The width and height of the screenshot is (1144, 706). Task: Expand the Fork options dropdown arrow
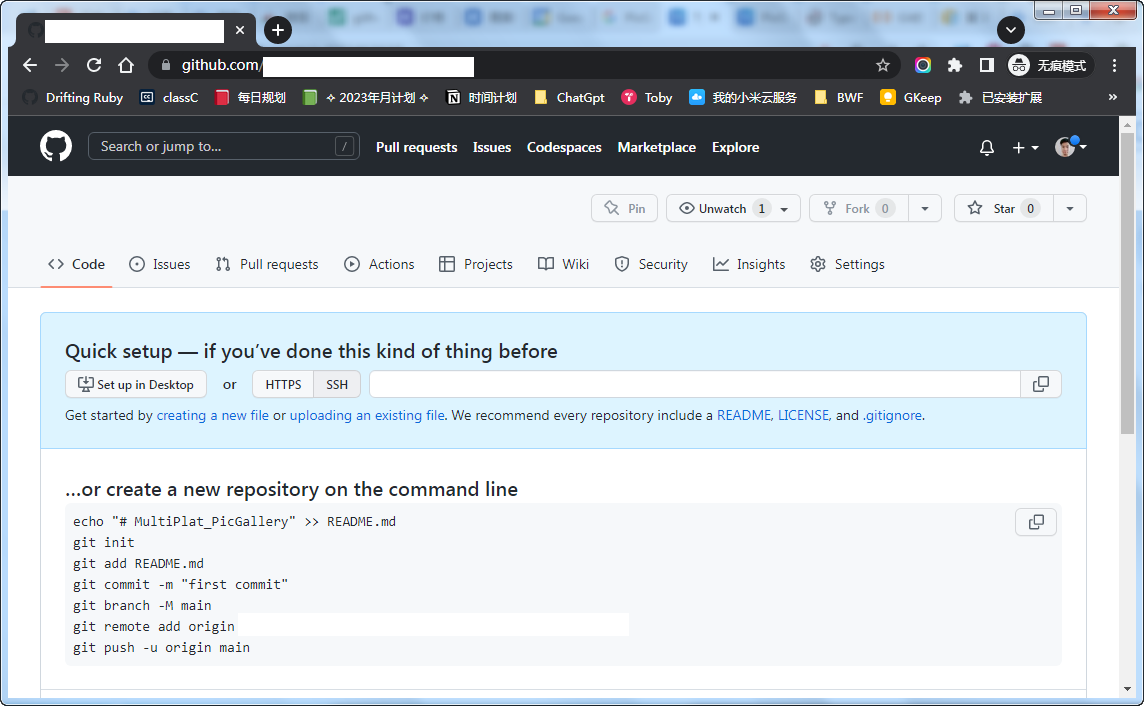tap(924, 209)
